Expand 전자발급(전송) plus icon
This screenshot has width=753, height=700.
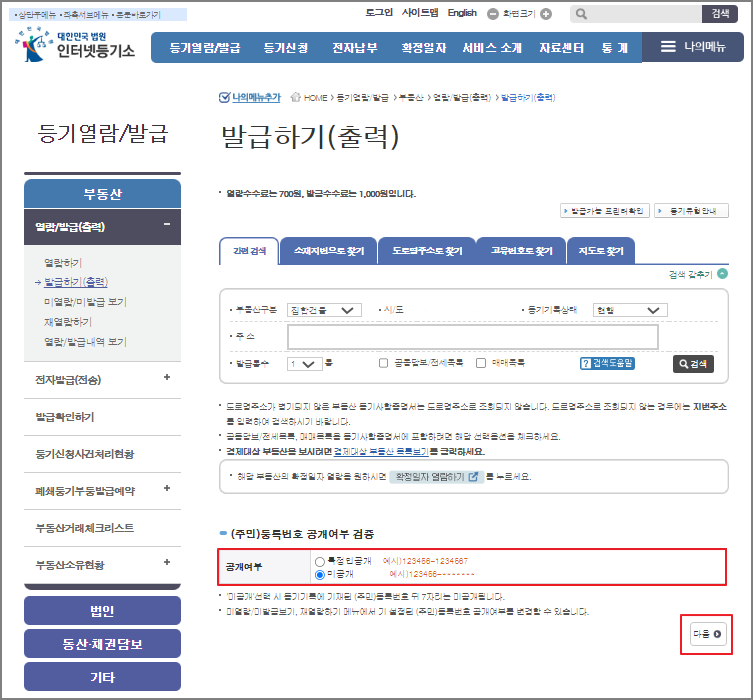tap(167, 377)
